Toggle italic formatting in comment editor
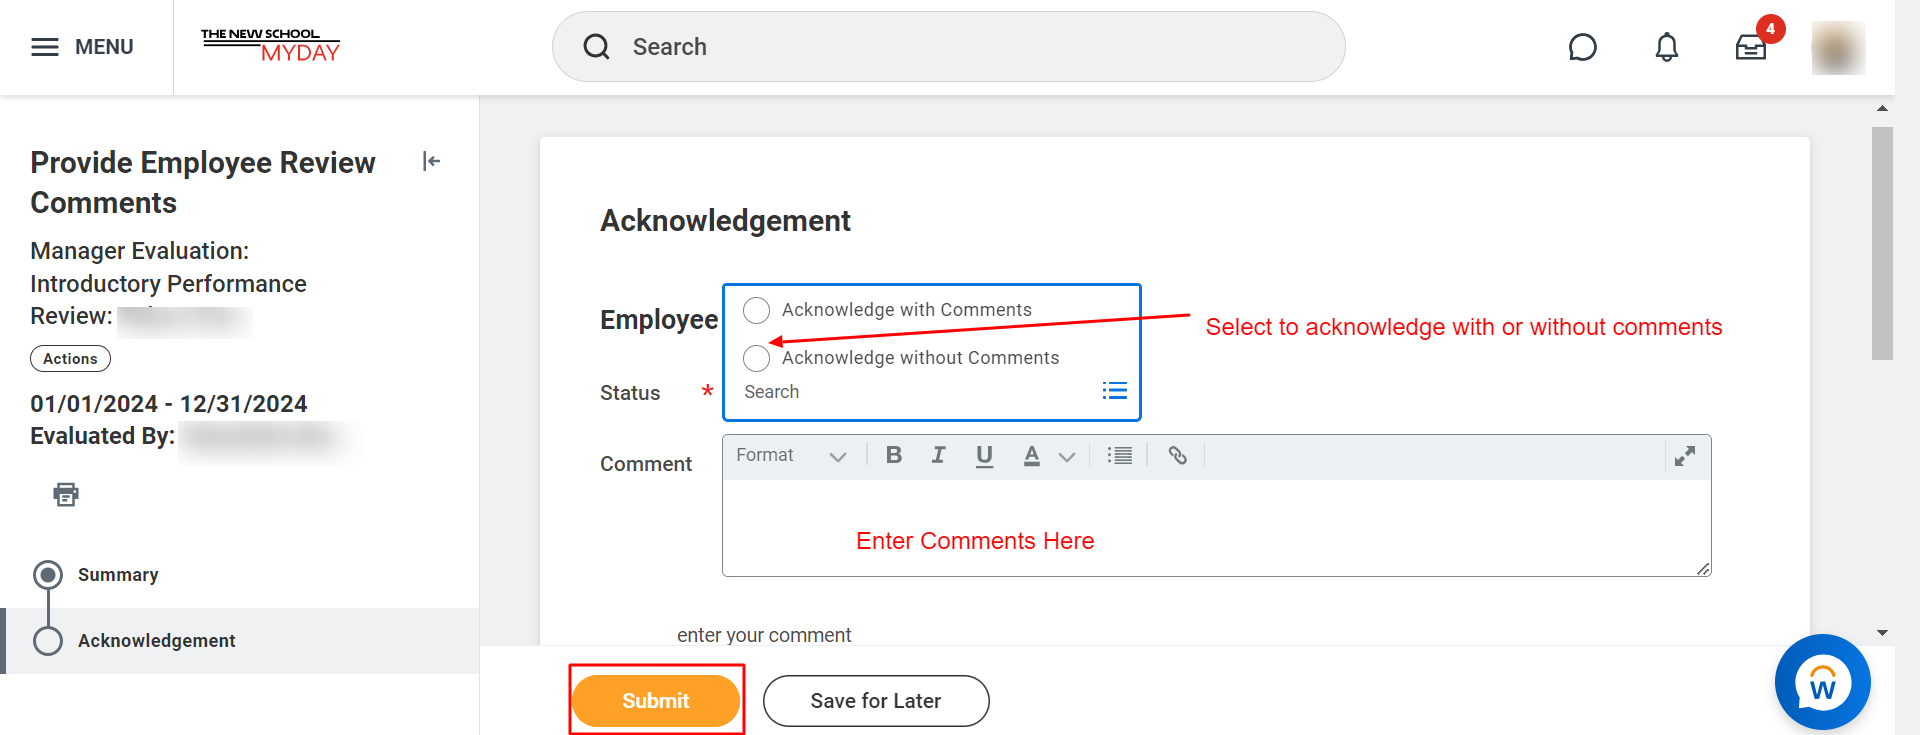The height and width of the screenshot is (735, 1920). pos(938,456)
